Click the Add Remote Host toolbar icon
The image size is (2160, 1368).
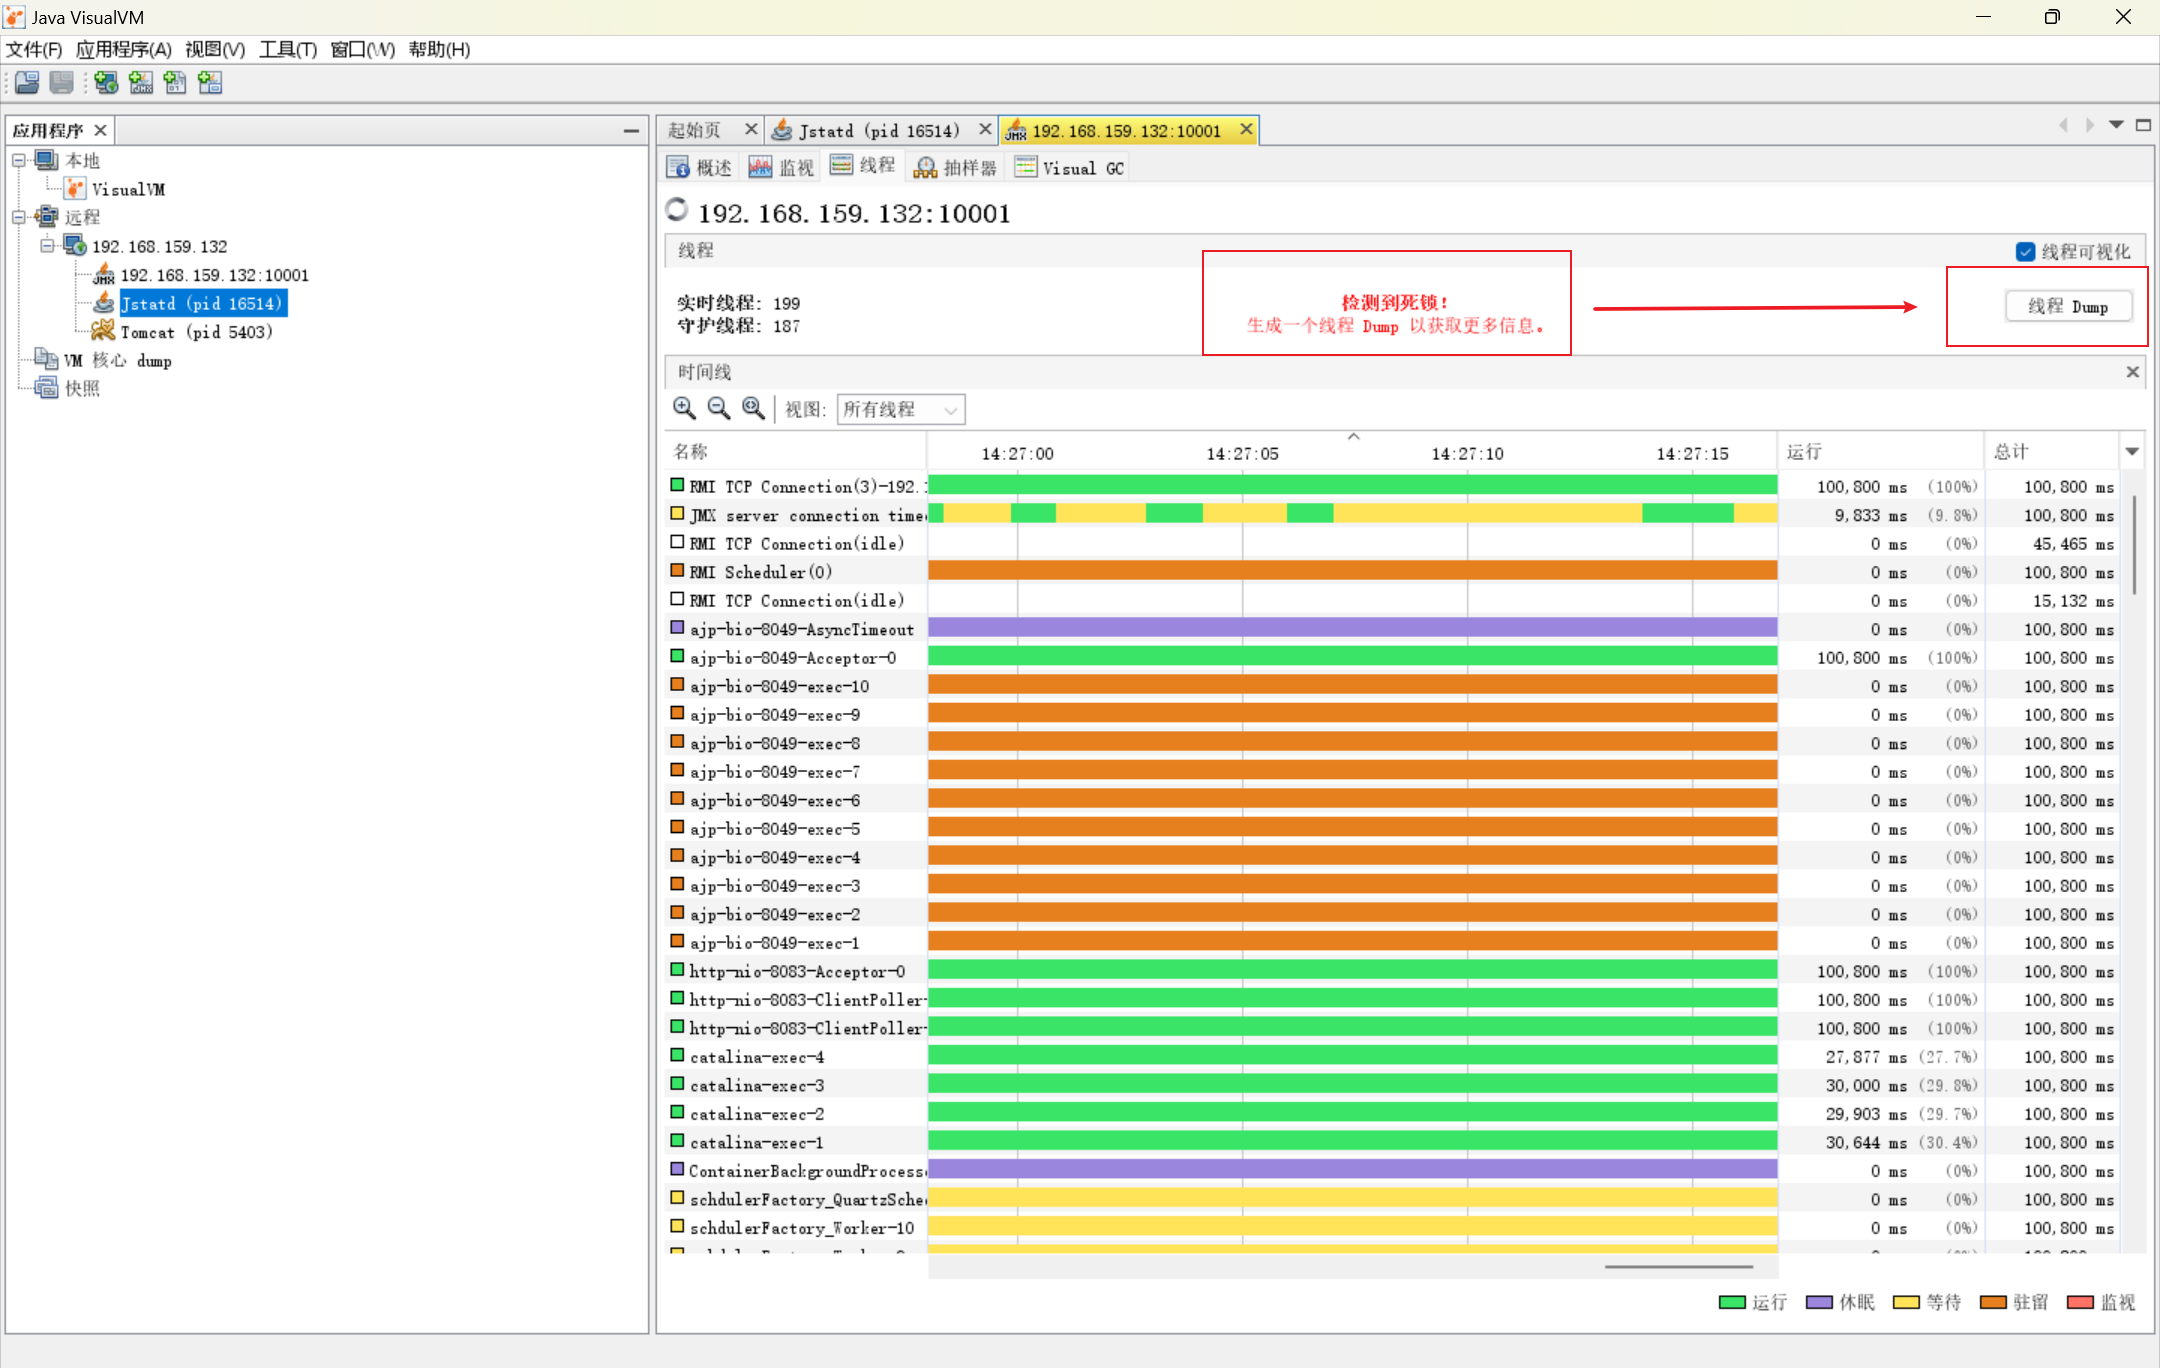point(106,83)
